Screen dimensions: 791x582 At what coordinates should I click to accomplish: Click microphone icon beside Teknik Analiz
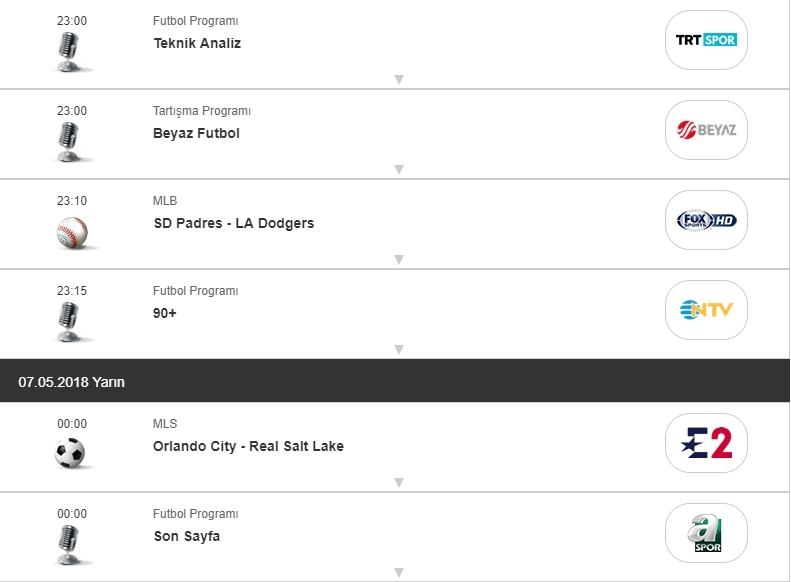[x=68, y=52]
